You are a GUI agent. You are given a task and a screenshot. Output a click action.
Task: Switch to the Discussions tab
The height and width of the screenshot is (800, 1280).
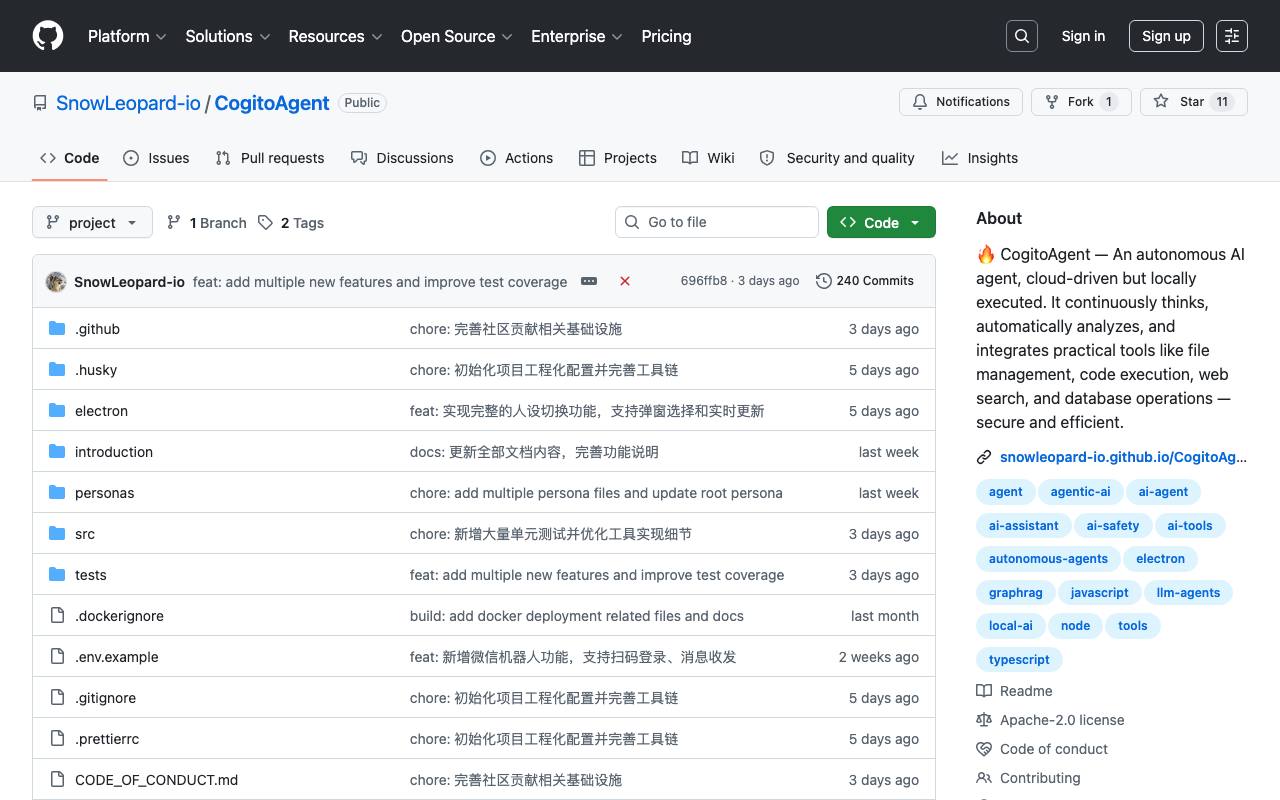click(x=402, y=158)
